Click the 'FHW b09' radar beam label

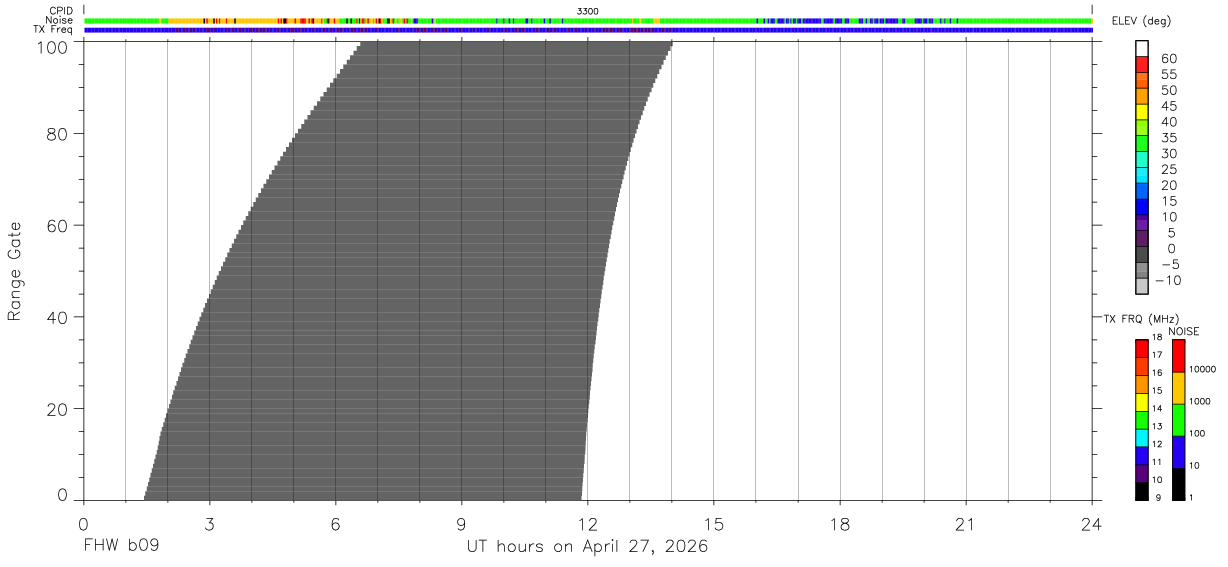tap(121, 547)
